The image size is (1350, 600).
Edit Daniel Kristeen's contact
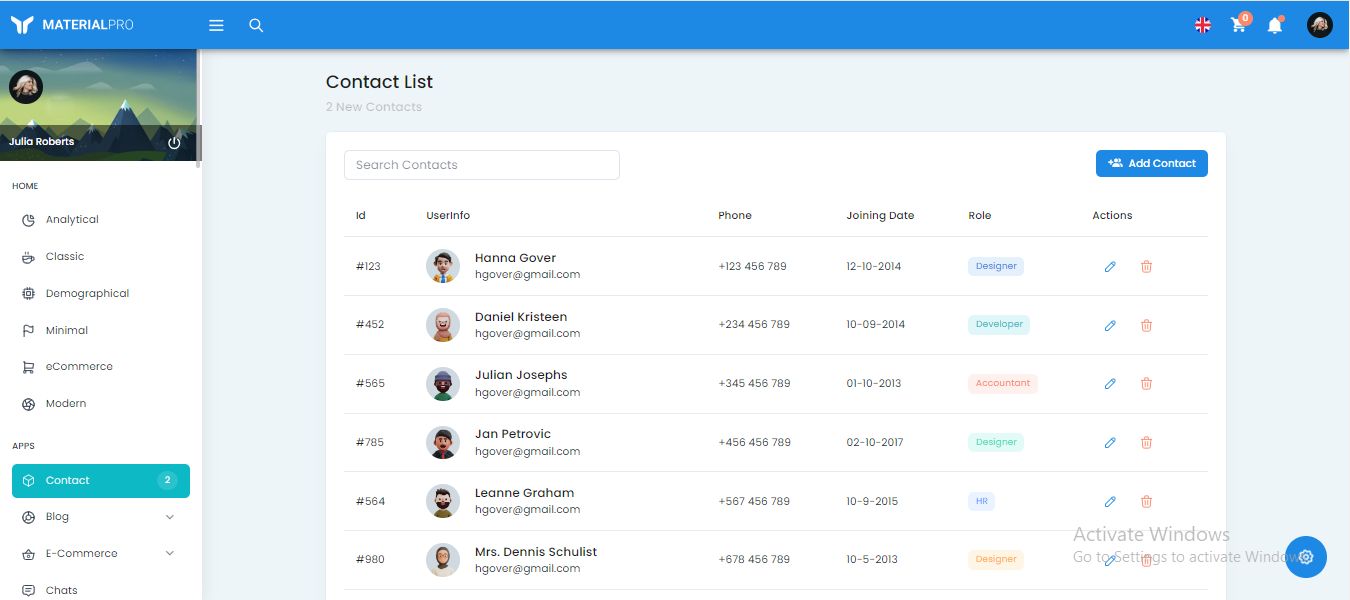point(1110,326)
